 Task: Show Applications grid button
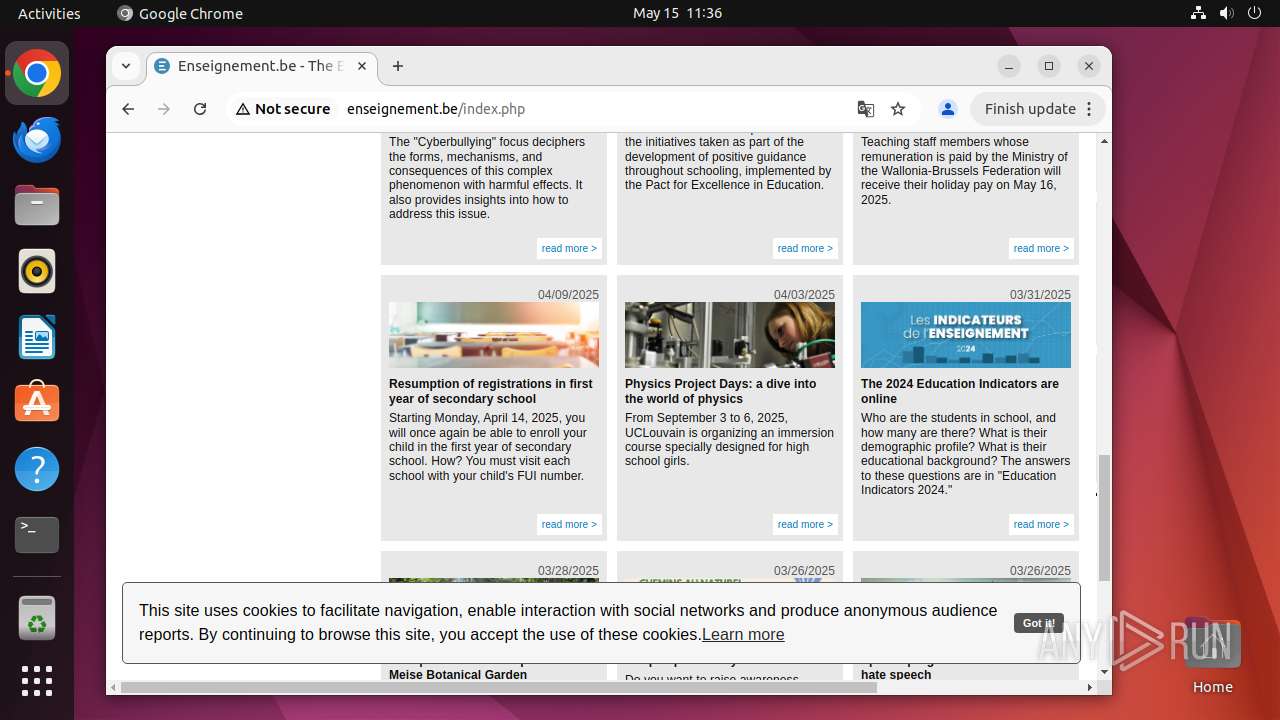(x=37, y=681)
